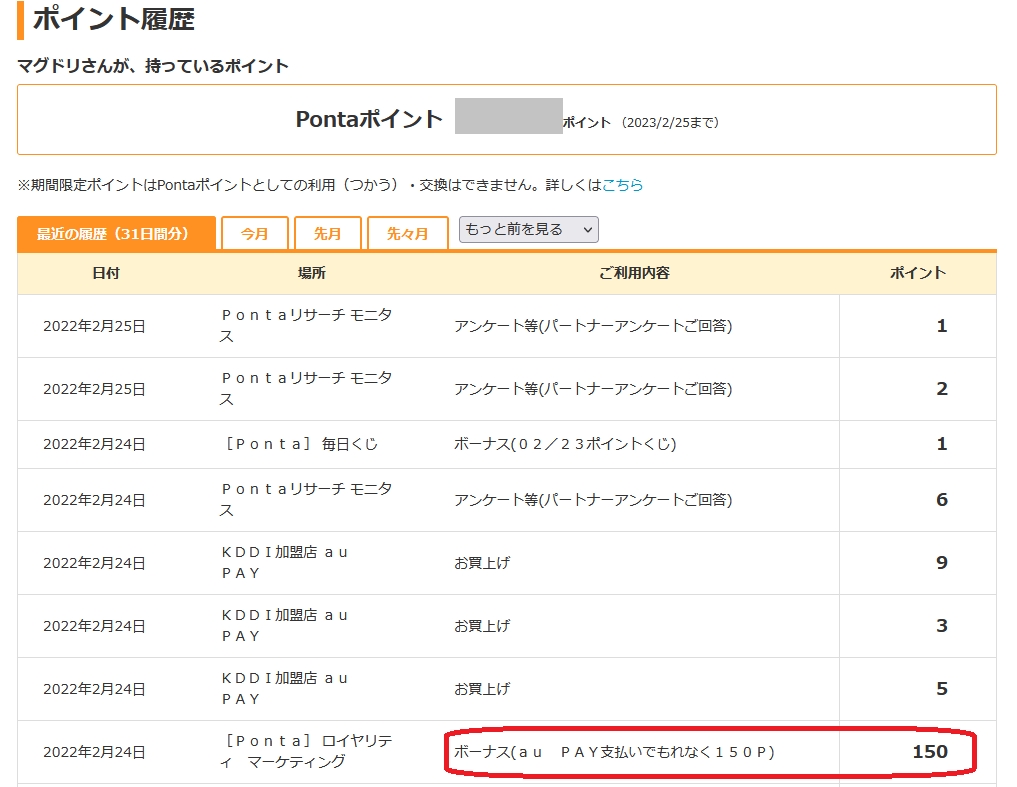The image size is (1017, 787).
Task: Click the 2022年2月25日 date in the 2-point row
Action: (x=94, y=389)
